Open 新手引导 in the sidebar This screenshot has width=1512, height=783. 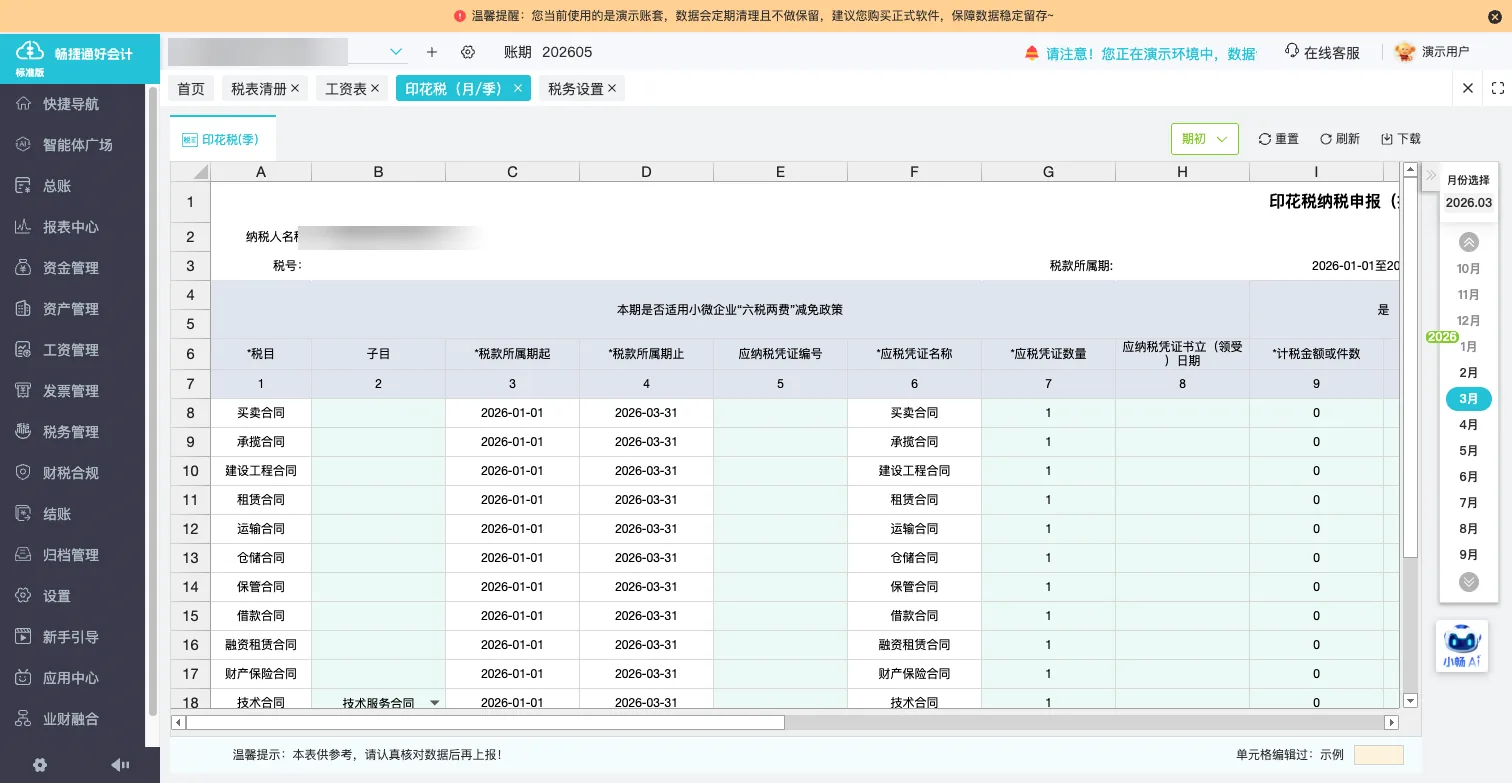pyautogui.click(x=71, y=637)
